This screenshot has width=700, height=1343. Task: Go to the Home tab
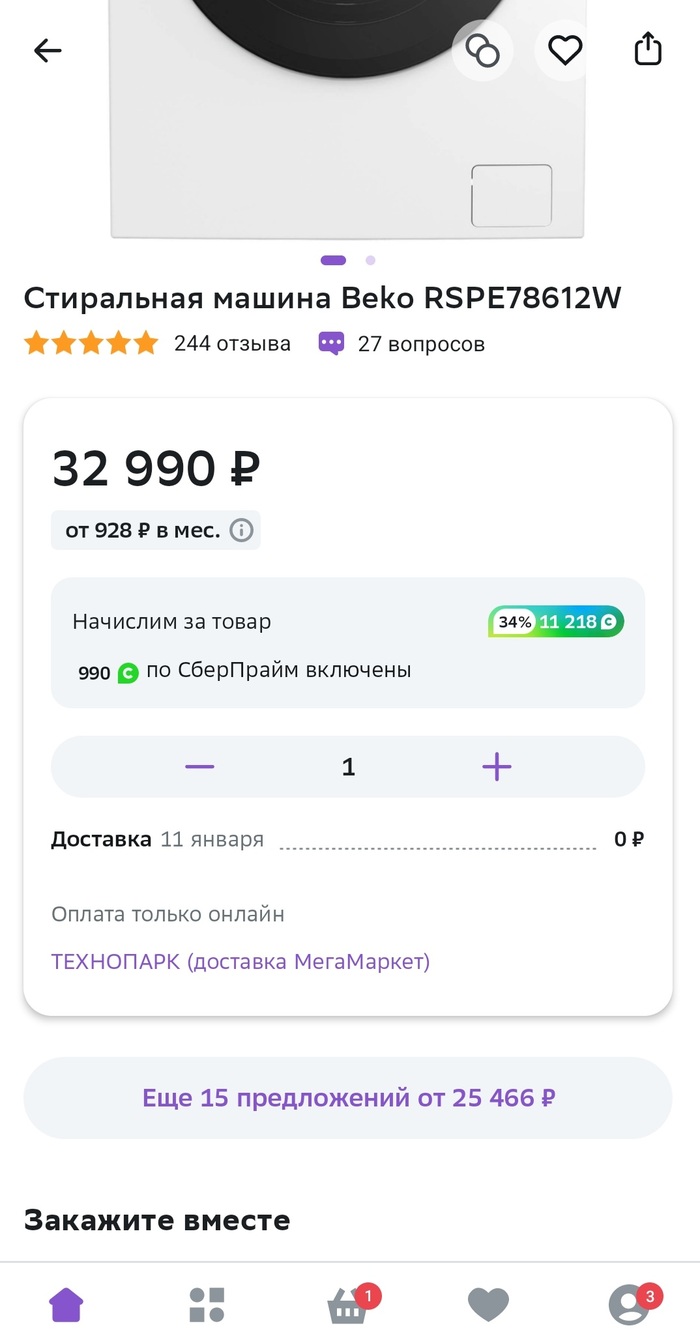coord(67,1304)
